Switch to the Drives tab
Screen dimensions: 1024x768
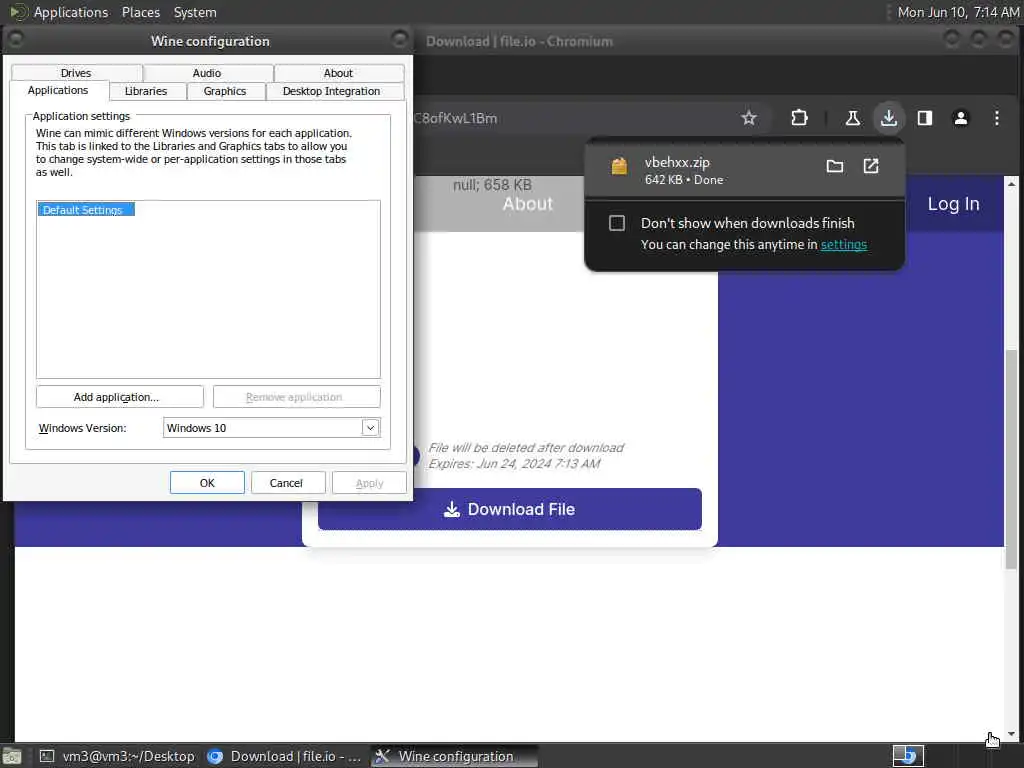click(x=76, y=73)
